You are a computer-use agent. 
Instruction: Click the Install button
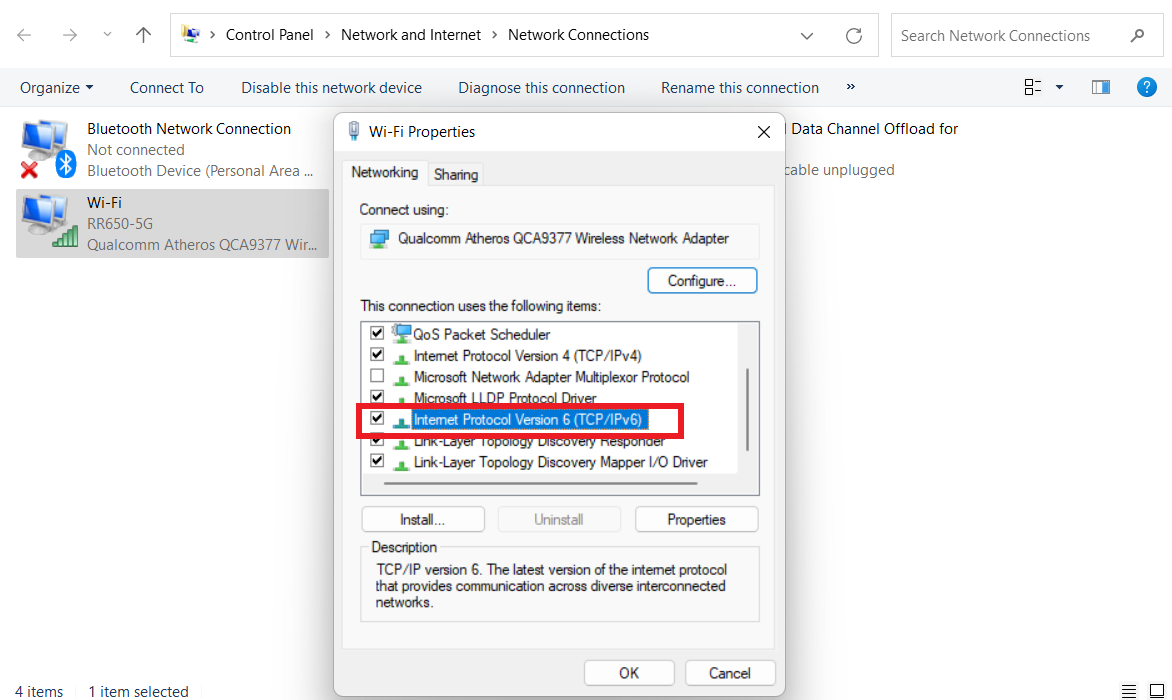(x=422, y=519)
